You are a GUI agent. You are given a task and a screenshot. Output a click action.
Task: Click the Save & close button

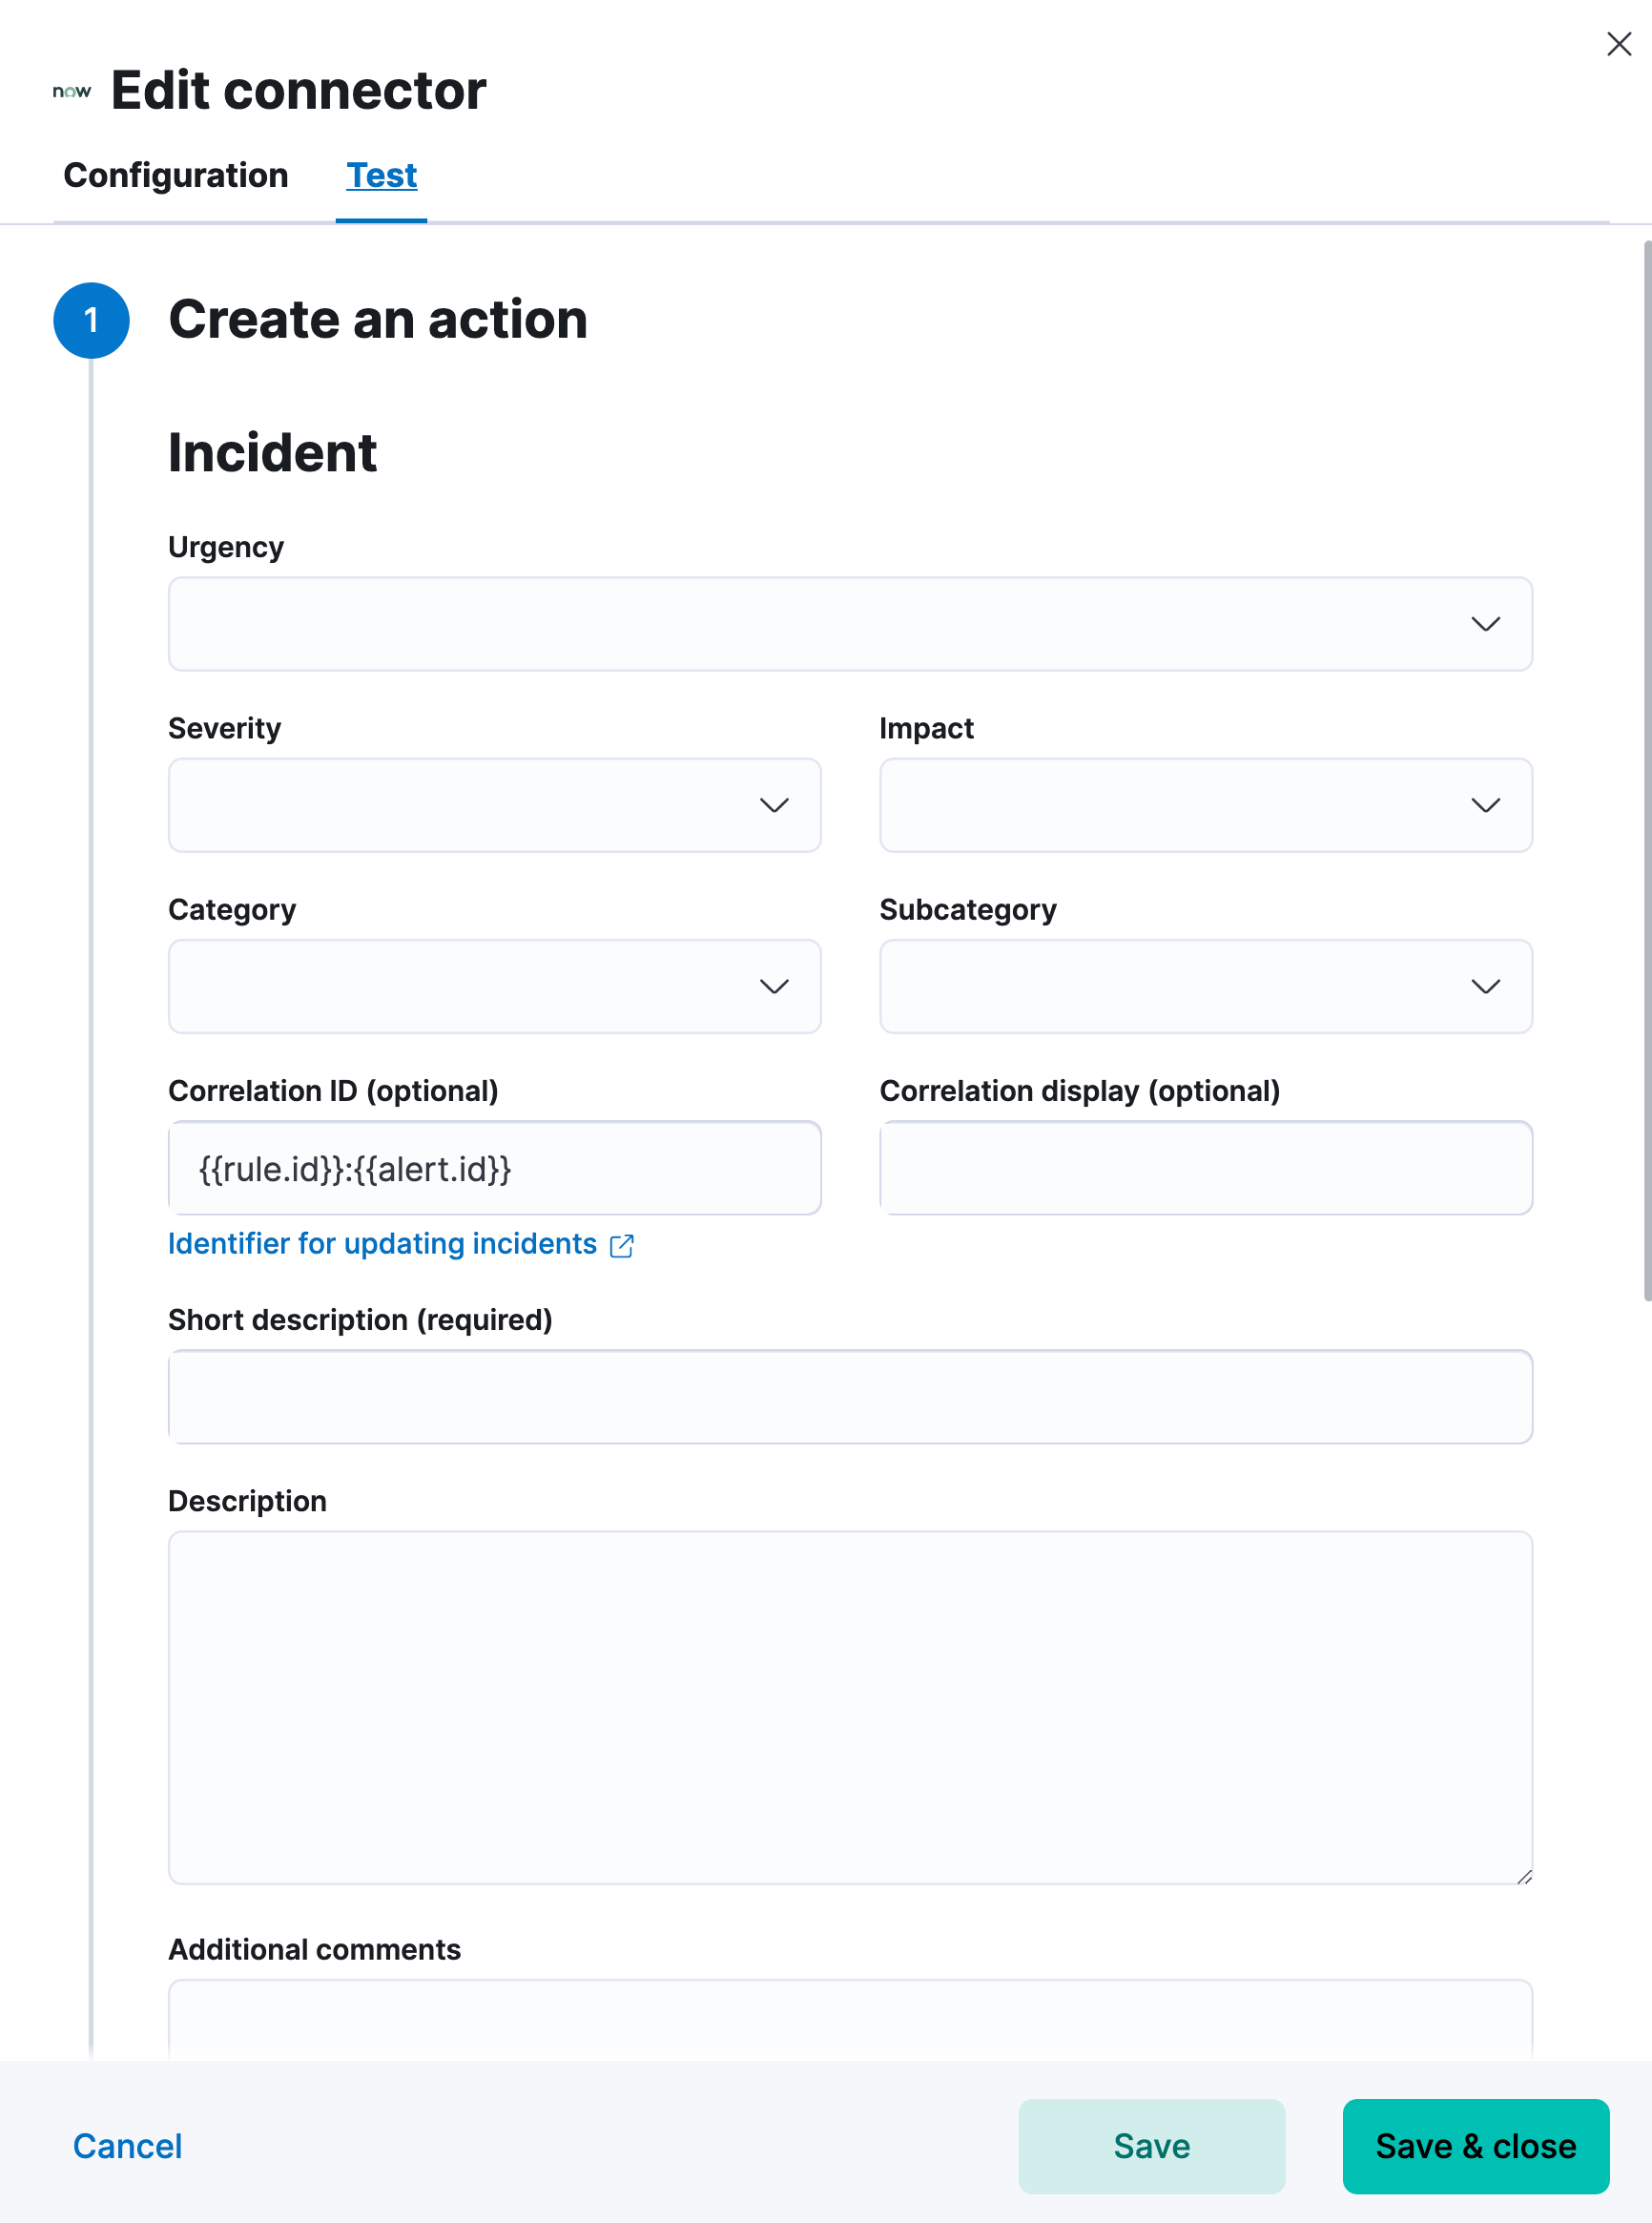point(1476,2146)
